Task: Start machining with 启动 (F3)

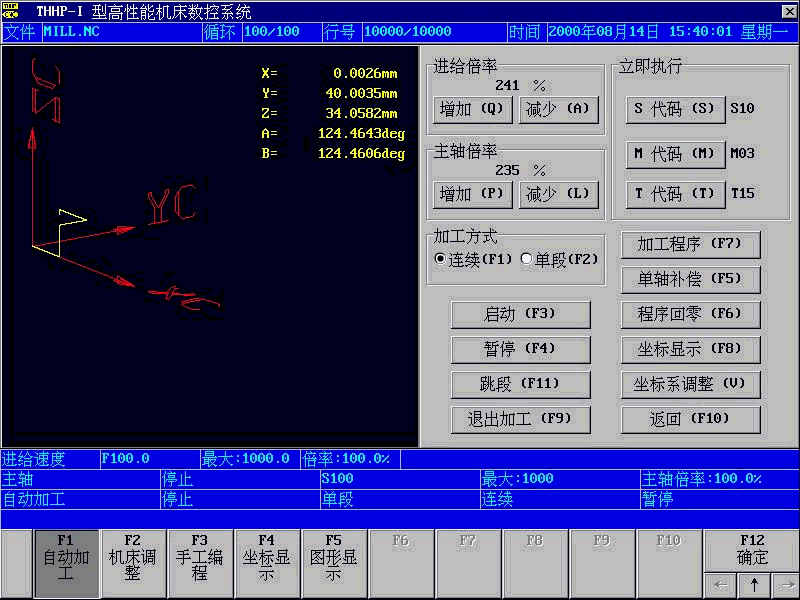Action: 521,314
